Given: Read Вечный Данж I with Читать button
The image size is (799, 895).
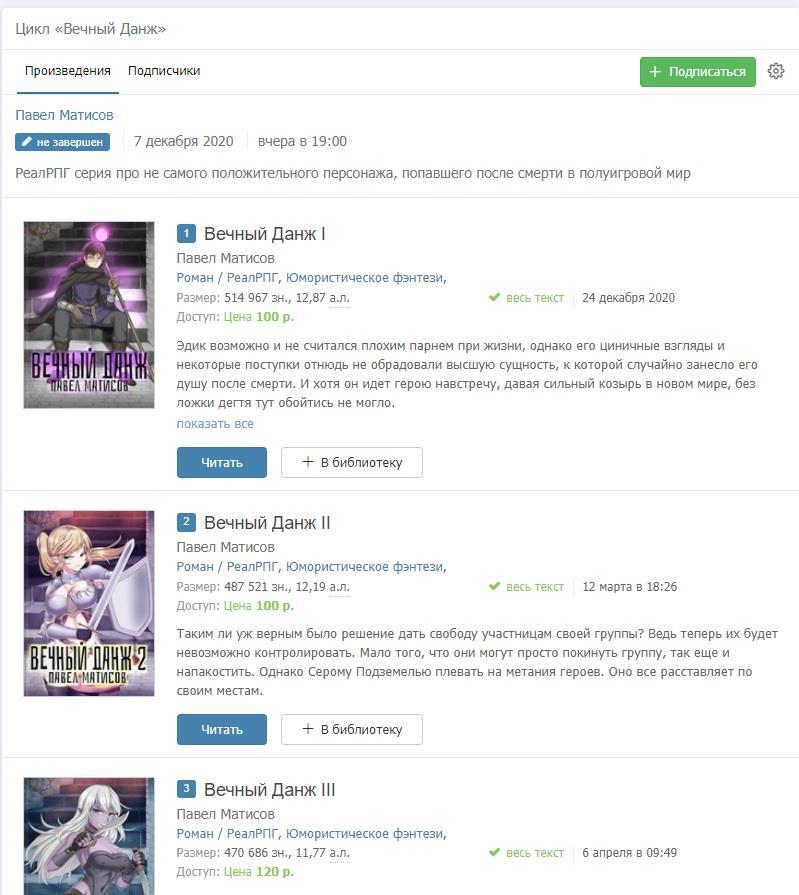Looking at the screenshot, I should (x=221, y=462).
